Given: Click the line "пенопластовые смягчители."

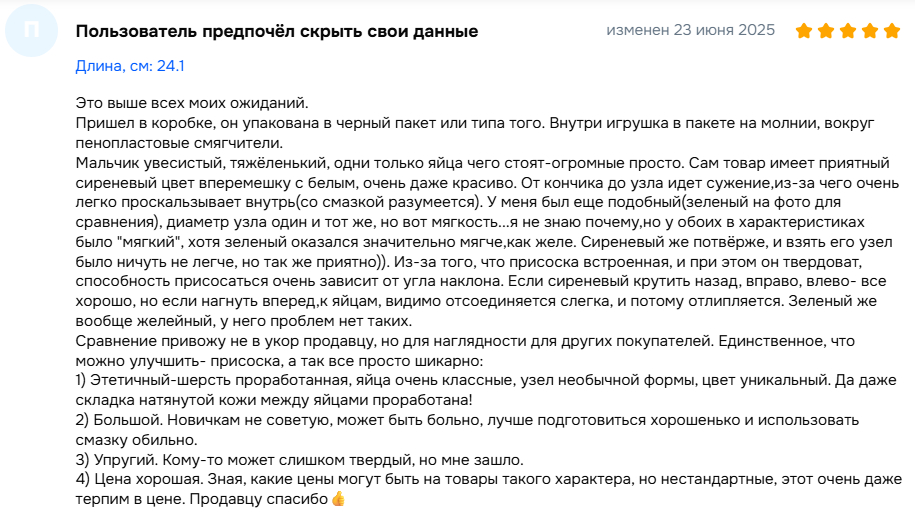Looking at the screenshot, I should tap(179, 142).
